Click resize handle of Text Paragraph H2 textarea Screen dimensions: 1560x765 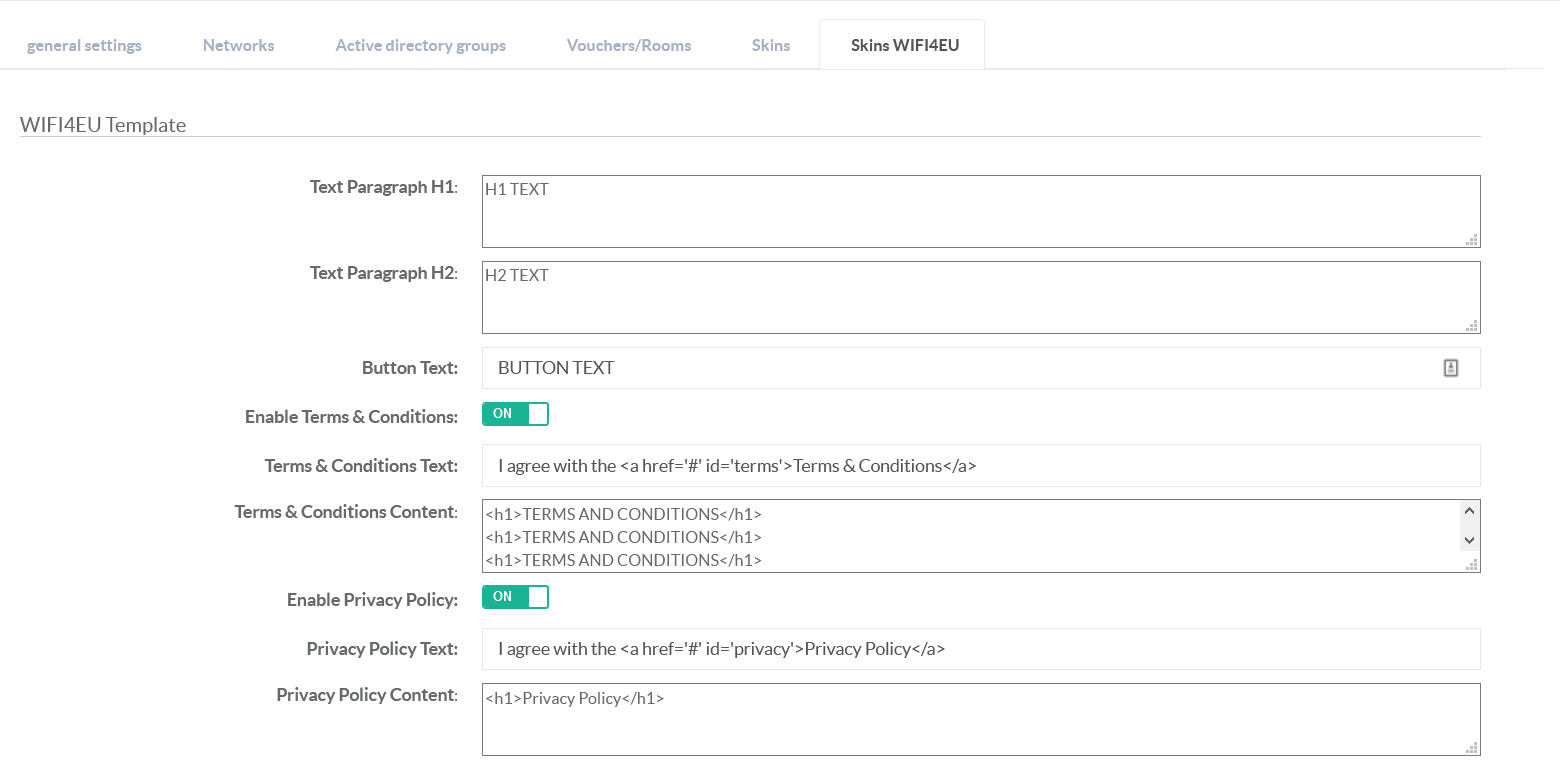(1471, 325)
